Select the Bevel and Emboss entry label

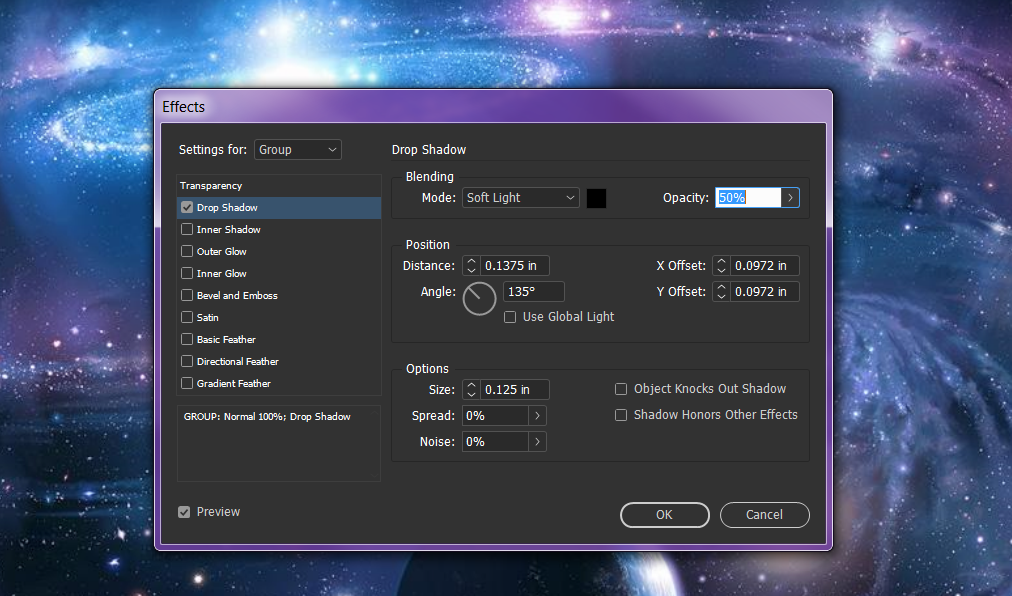coord(237,295)
